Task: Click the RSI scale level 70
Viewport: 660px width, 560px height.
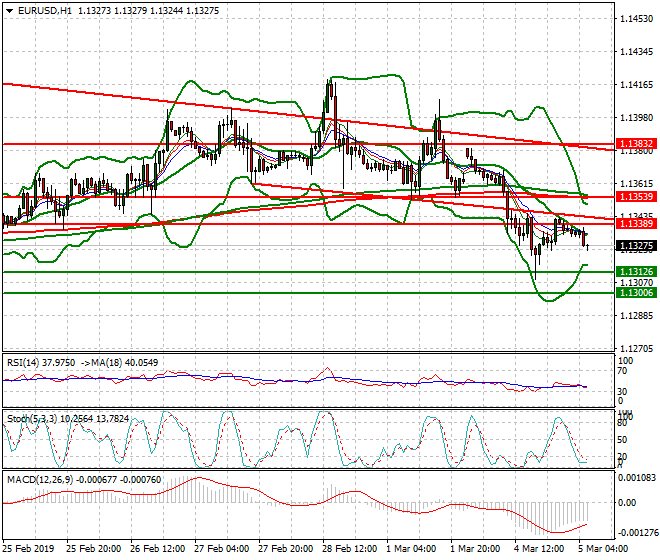Action: [x=623, y=371]
